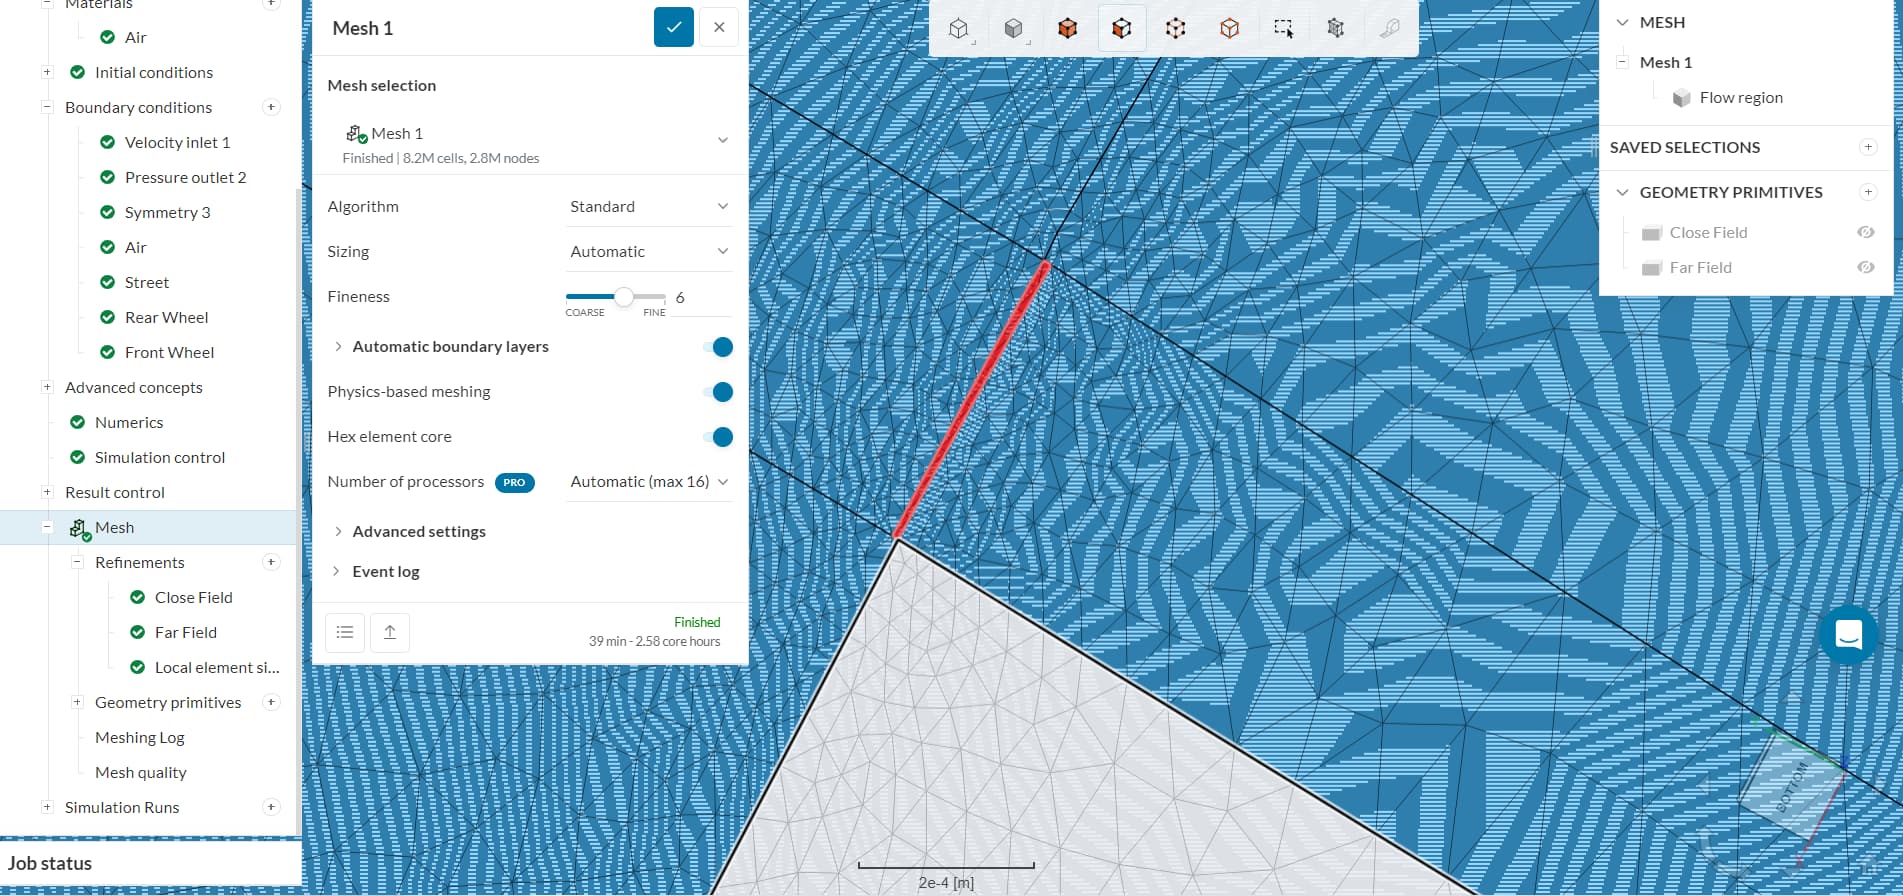Toggle Physics-based meshing switch
Image resolution: width=1903 pixels, height=896 pixels.
coord(718,392)
